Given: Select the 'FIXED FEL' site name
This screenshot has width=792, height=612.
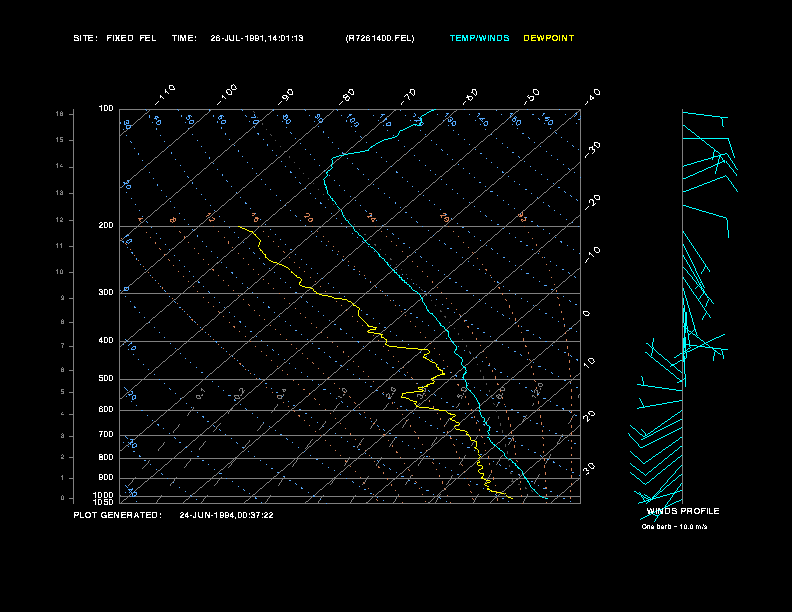Looking at the screenshot, I should (x=131, y=38).
